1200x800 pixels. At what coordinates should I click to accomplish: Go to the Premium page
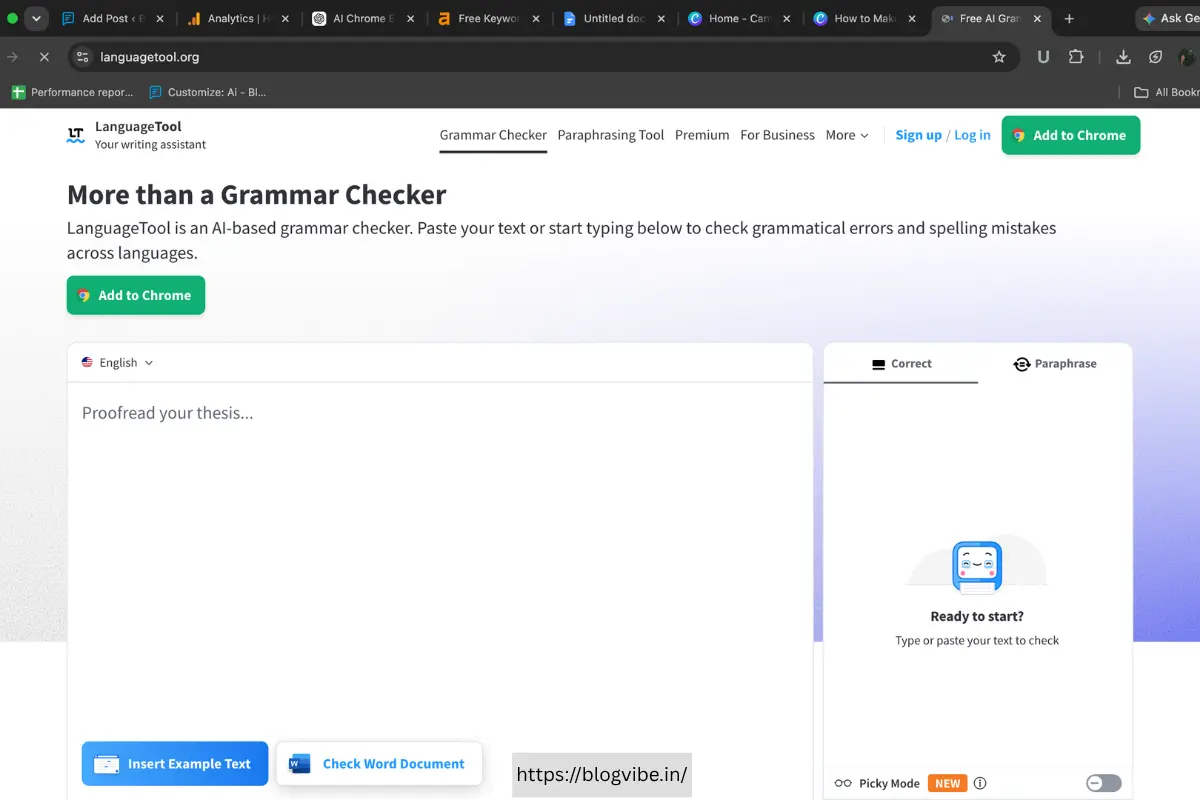coord(702,135)
